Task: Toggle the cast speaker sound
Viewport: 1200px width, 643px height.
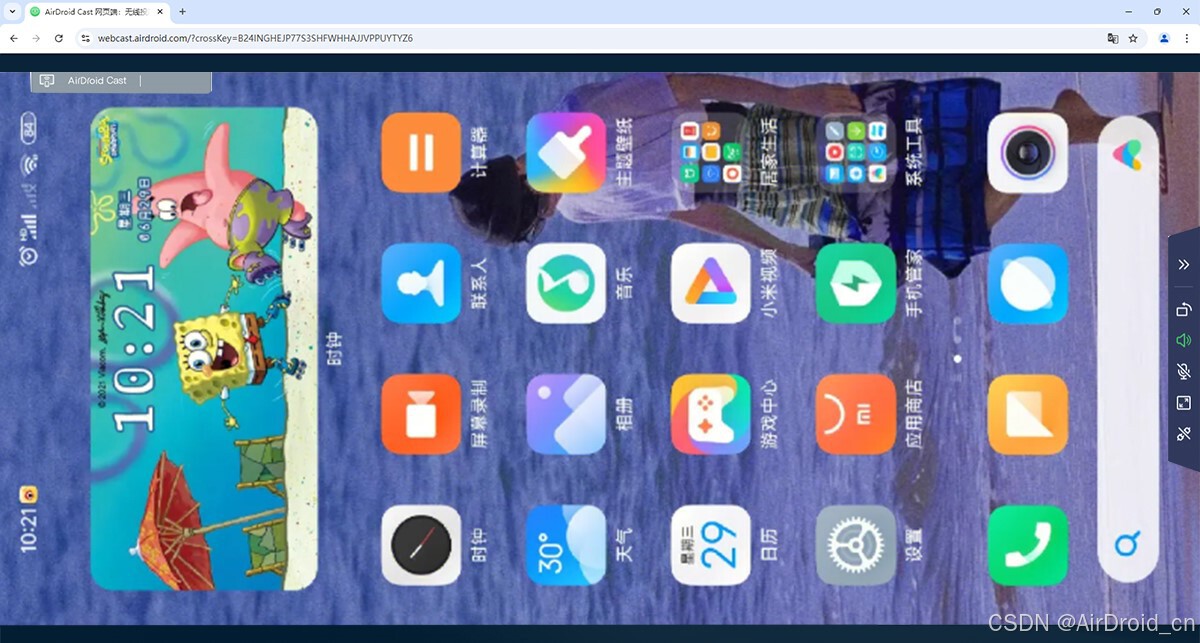Action: tap(1183, 340)
